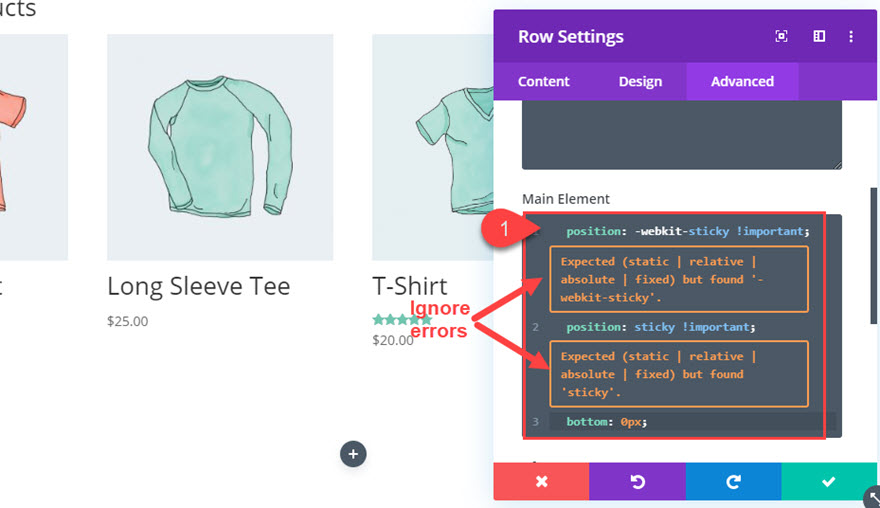Open the Long Sleeve Tee title link
The height and width of the screenshot is (508, 880).
pyautogui.click(x=199, y=286)
